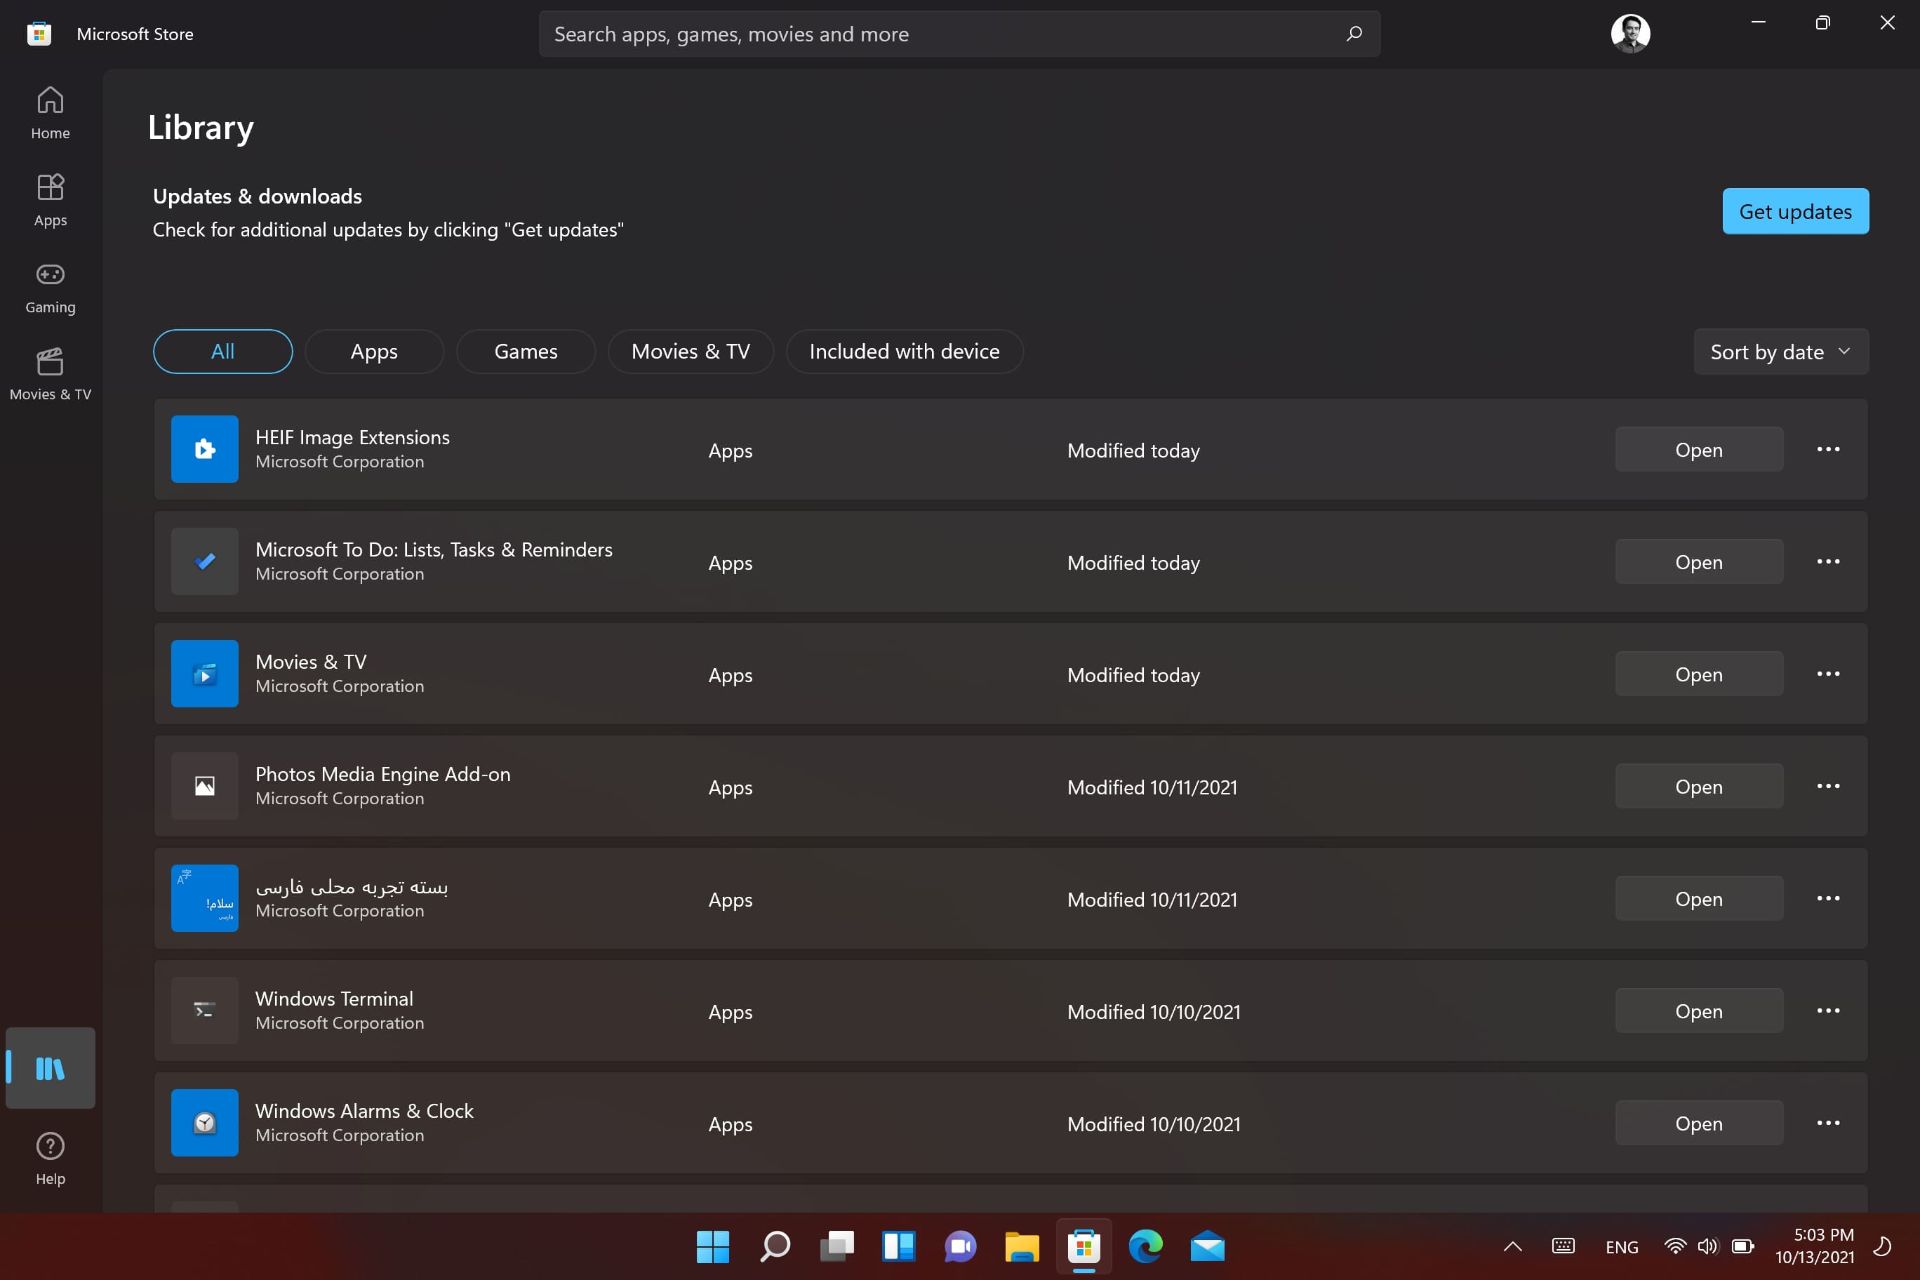Click HEIF Image Extensions app icon
1920x1280 pixels.
coord(204,449)
